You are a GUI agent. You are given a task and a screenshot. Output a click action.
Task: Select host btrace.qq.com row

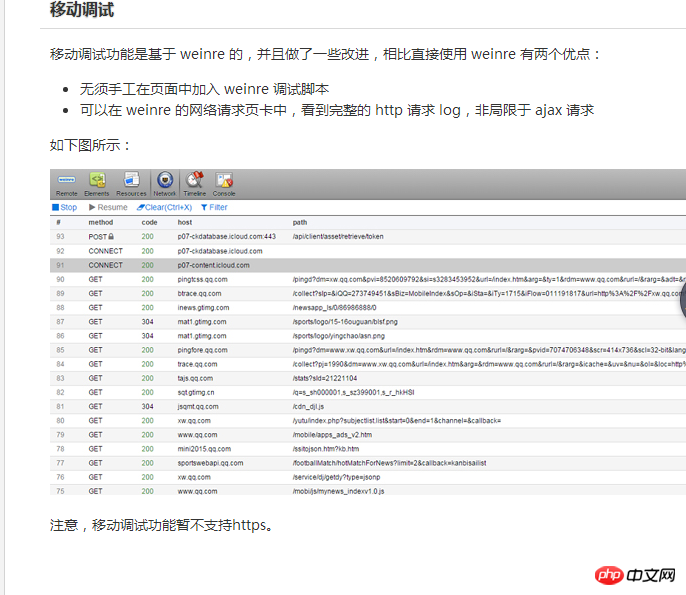coord(368,294)
